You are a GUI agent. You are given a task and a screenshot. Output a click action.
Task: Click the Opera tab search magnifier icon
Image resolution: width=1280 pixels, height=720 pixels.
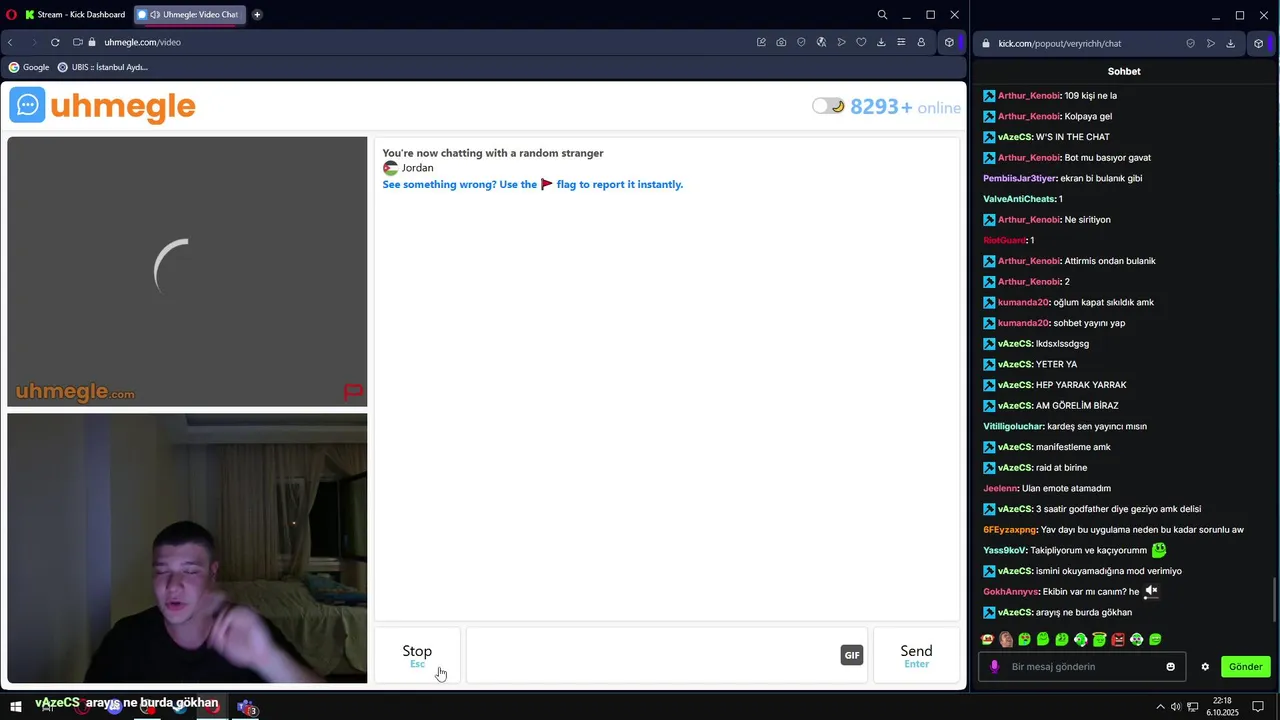[882, 15]
